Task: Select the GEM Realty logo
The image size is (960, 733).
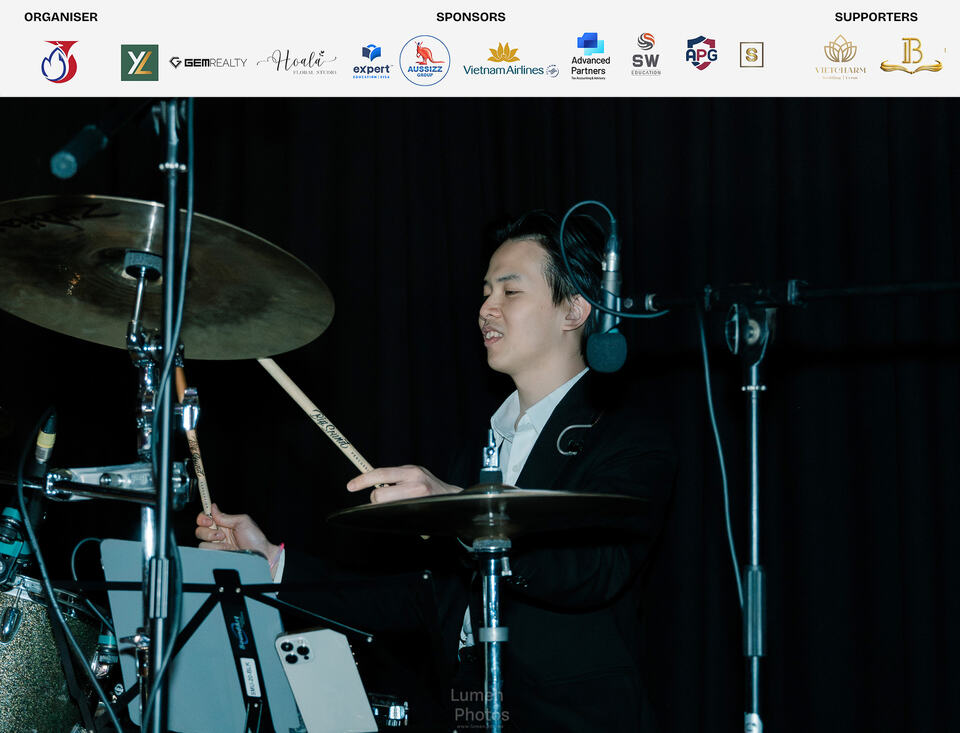Action: pos(208,62)
